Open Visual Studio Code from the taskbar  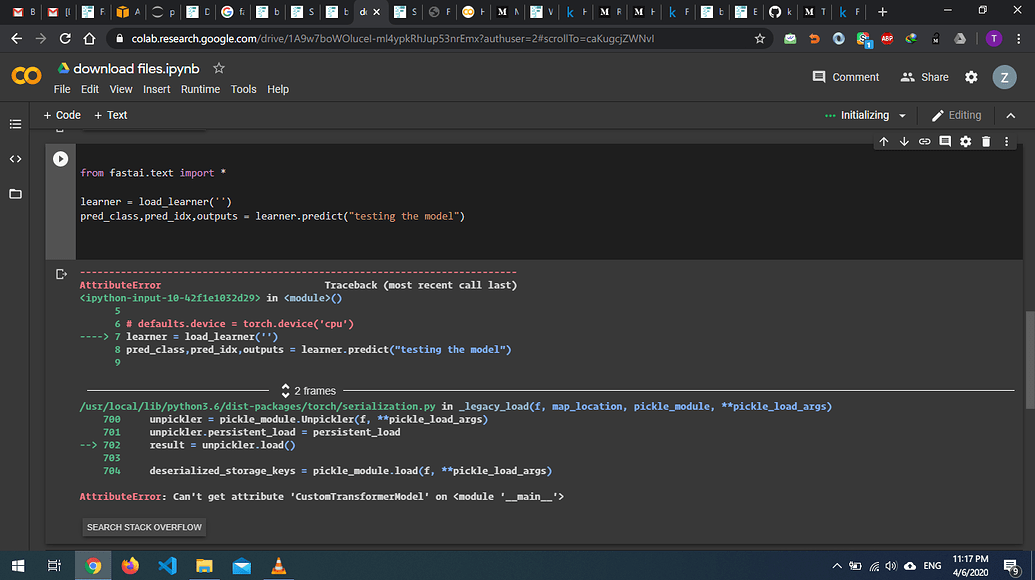point(166,566)
